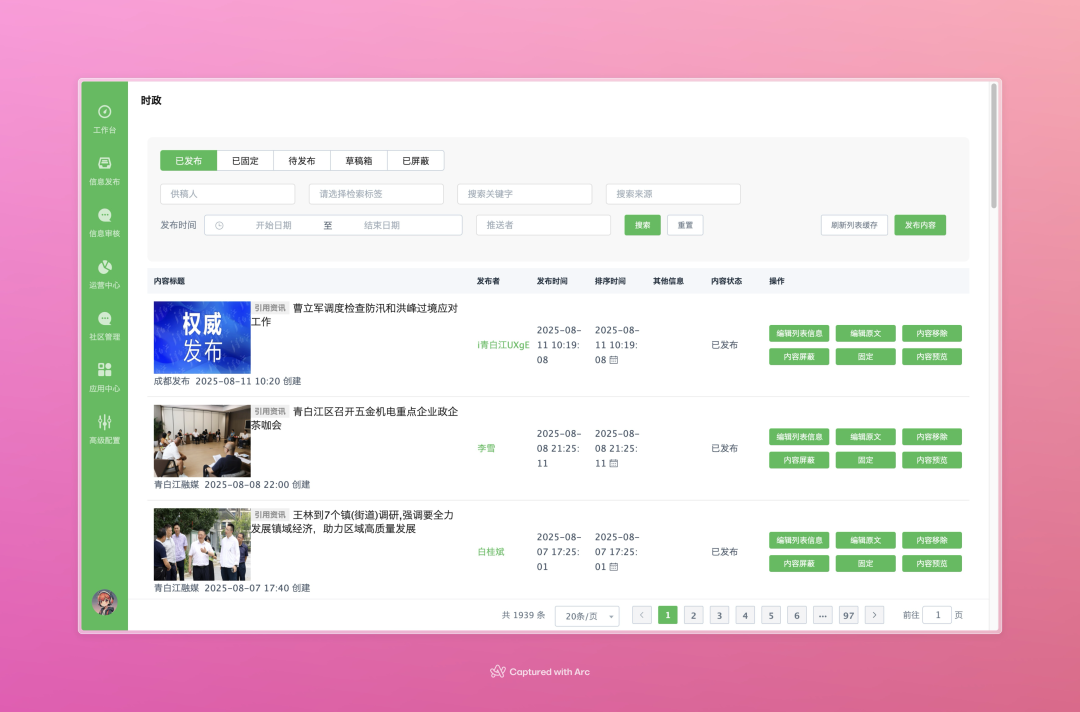This screenshot has width=1080, height=712.
Task: Click the 发布内容 publish button
Action: point(920,225)
